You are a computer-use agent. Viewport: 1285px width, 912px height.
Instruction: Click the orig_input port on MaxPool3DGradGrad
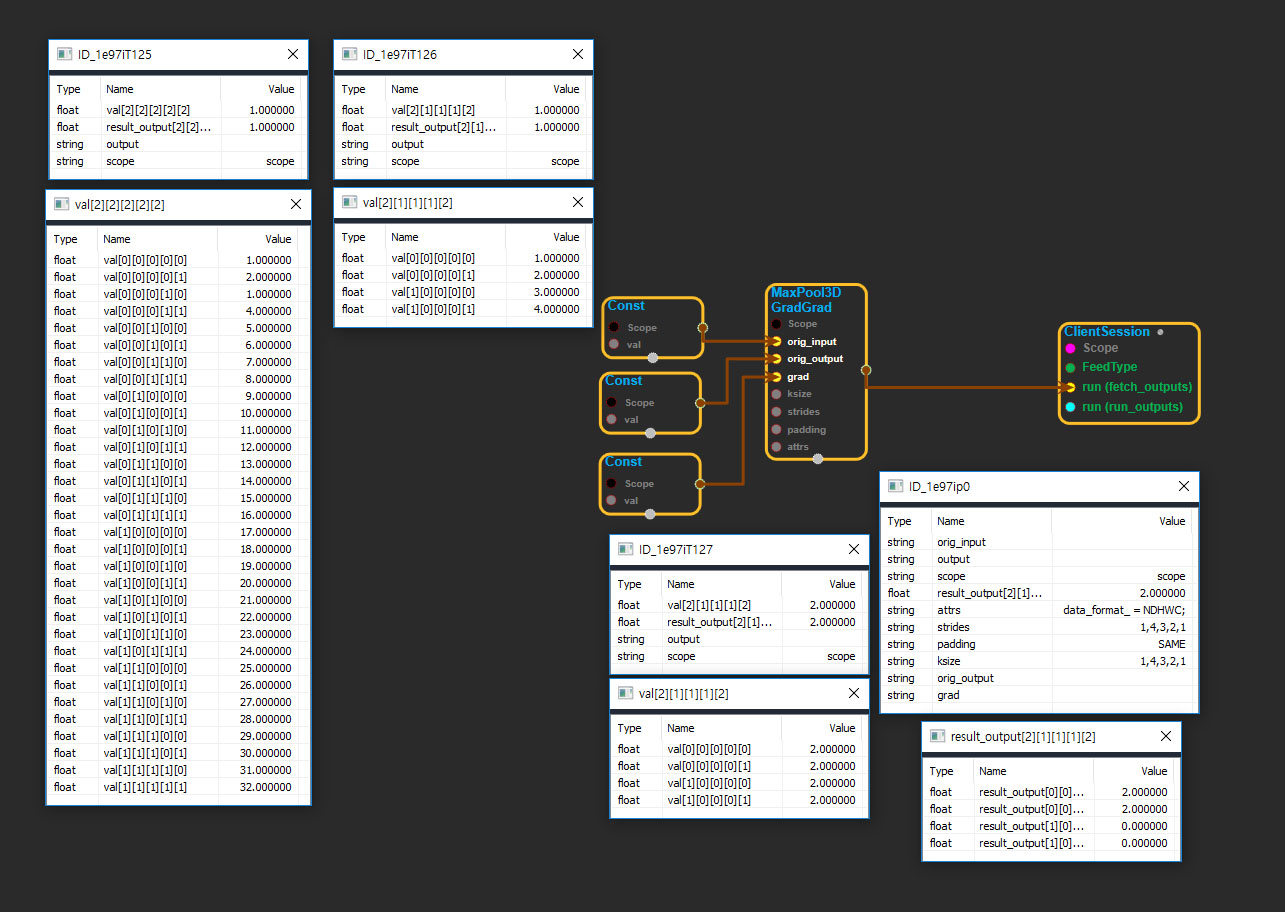[776, 341]
